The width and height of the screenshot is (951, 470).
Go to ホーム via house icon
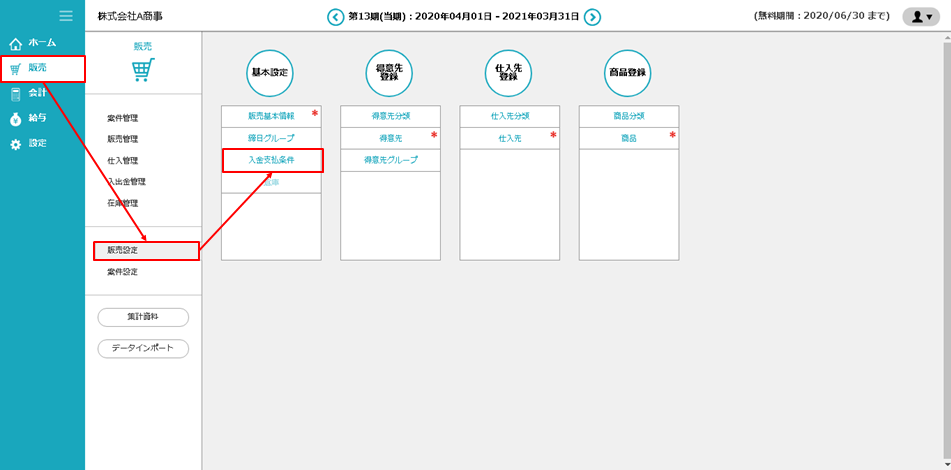click(15, 44)
